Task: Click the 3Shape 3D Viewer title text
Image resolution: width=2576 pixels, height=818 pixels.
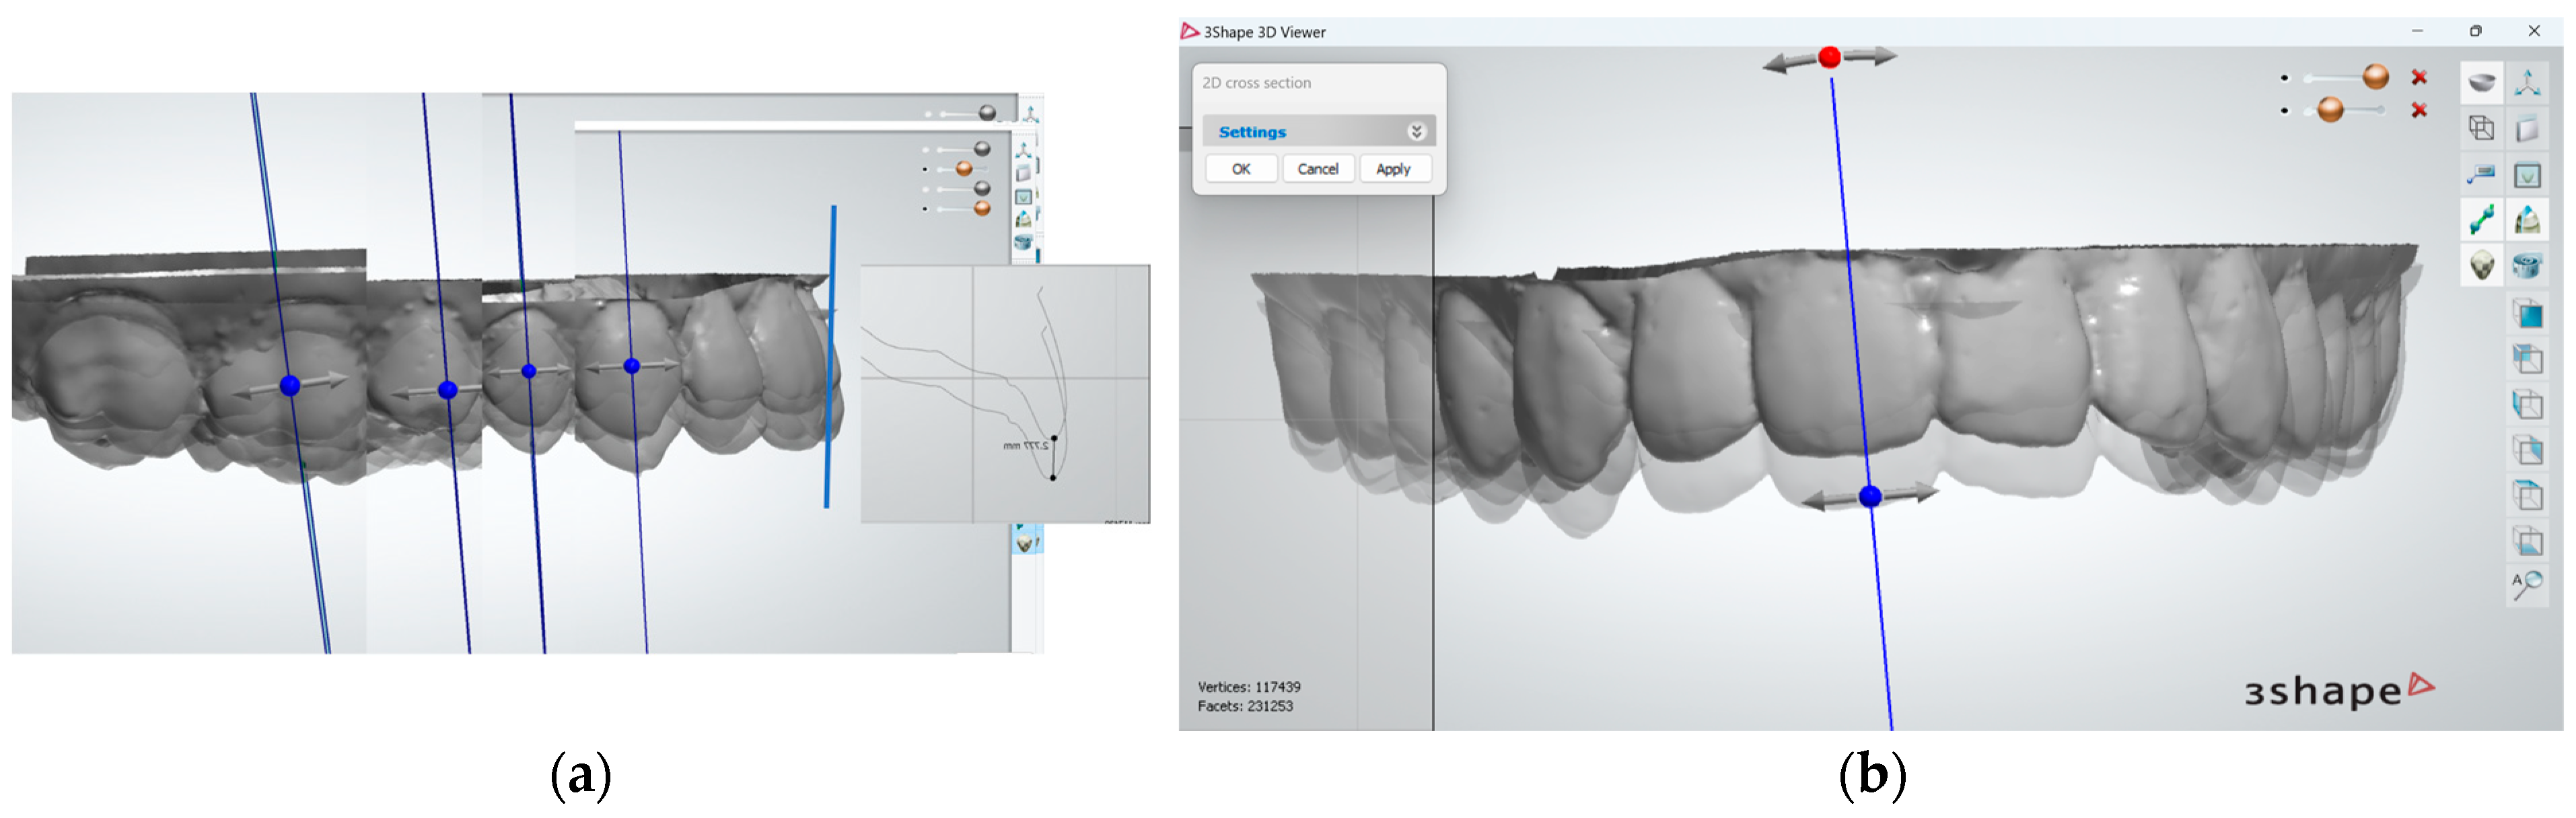Action: click(1264, 32)
